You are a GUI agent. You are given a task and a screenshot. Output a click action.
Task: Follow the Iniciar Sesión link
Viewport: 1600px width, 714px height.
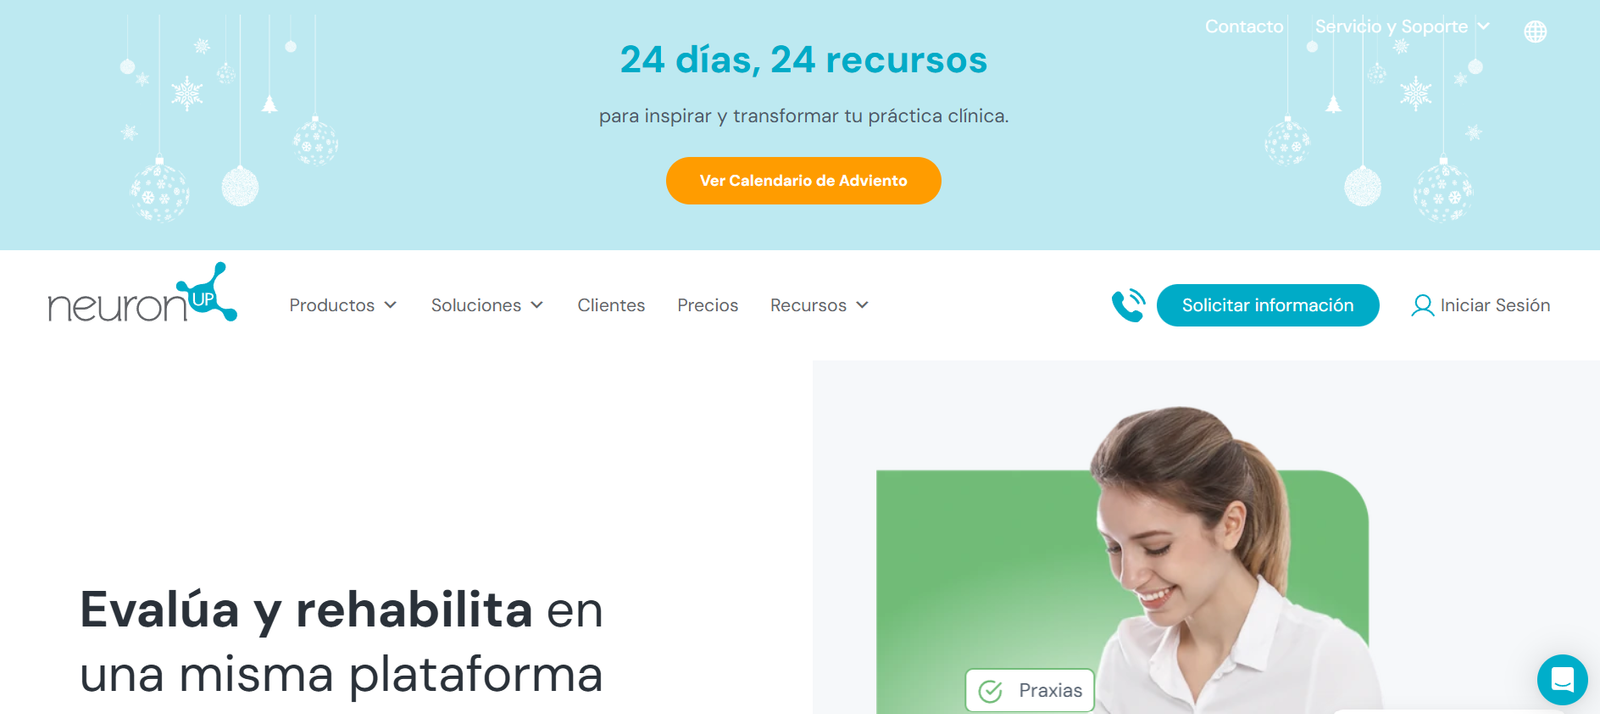[x=1495, y=305]
